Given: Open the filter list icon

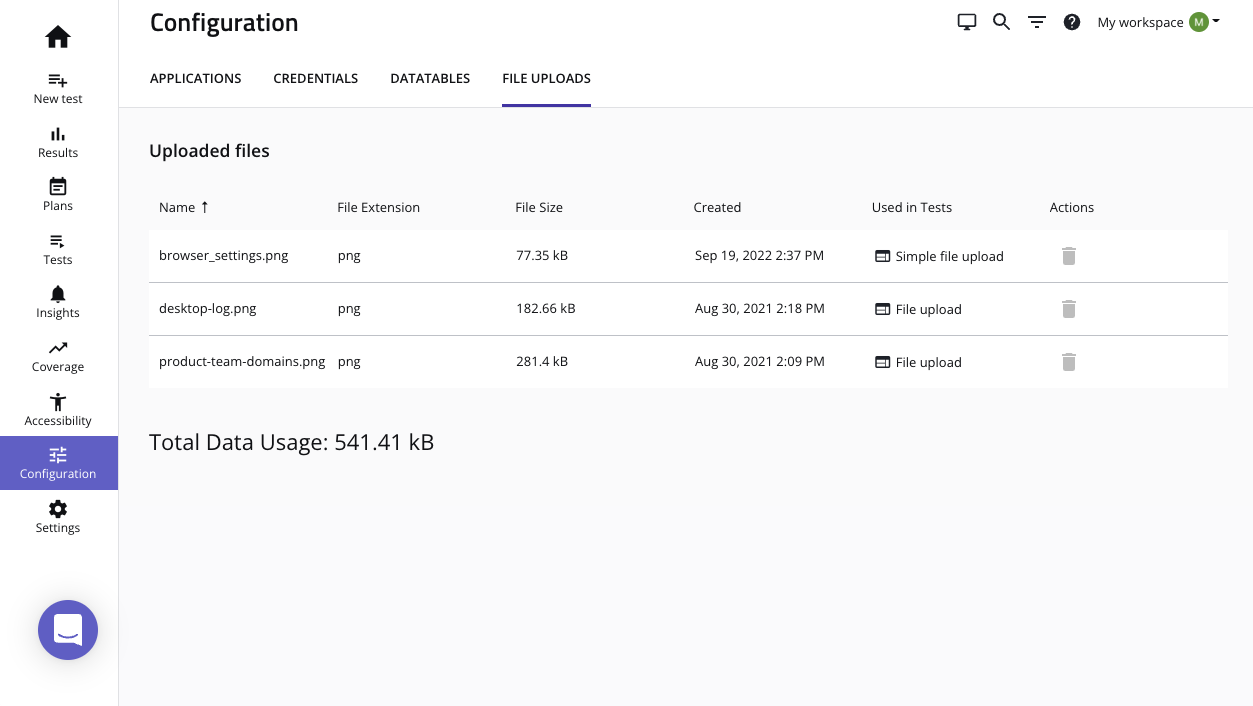Looking at the screenshot, I should click(x=1037, y=22).
